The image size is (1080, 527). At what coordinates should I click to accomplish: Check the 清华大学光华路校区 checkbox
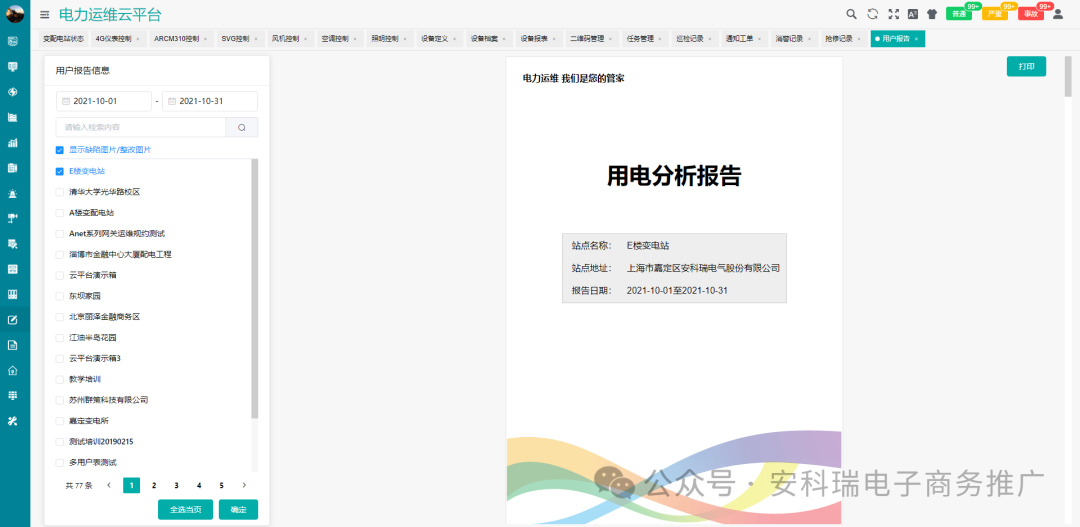point(60,192)
